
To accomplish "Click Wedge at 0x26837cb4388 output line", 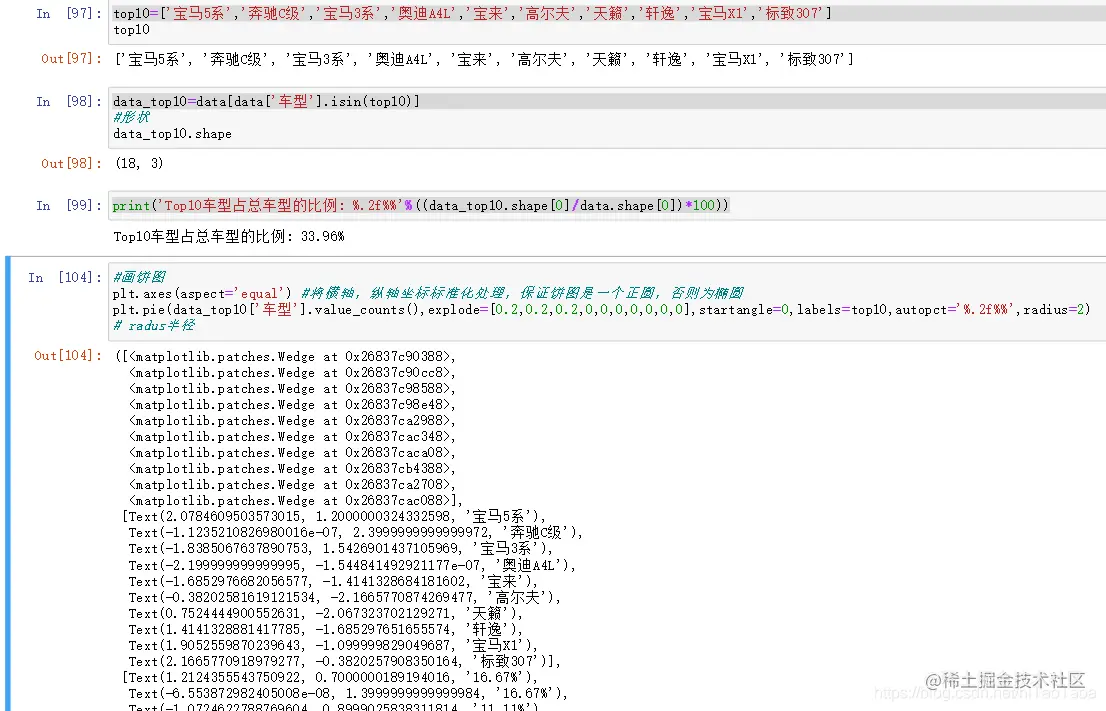I will pyautogui.click(x=292, y=469).
